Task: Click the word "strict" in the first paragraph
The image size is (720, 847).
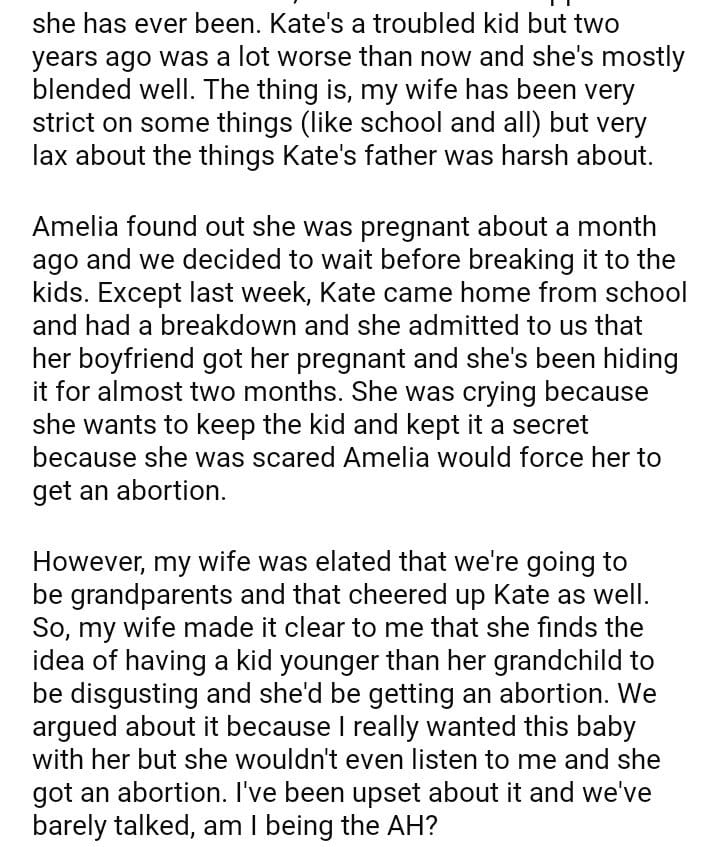Action: pyautogui.click(x=62, y=122)
